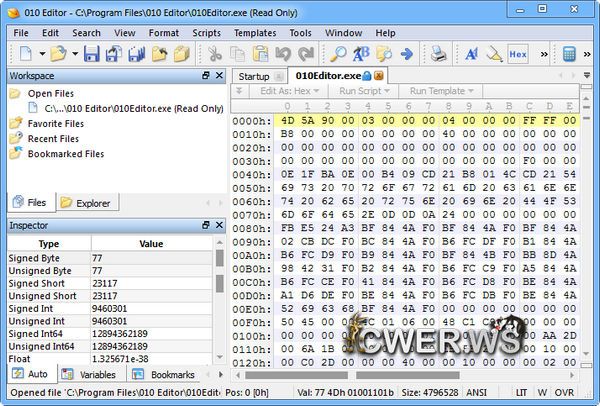600x406 pixels.
Task: Close the 010Editor.exe tab with orange X
Action: (x=378, y=76)
